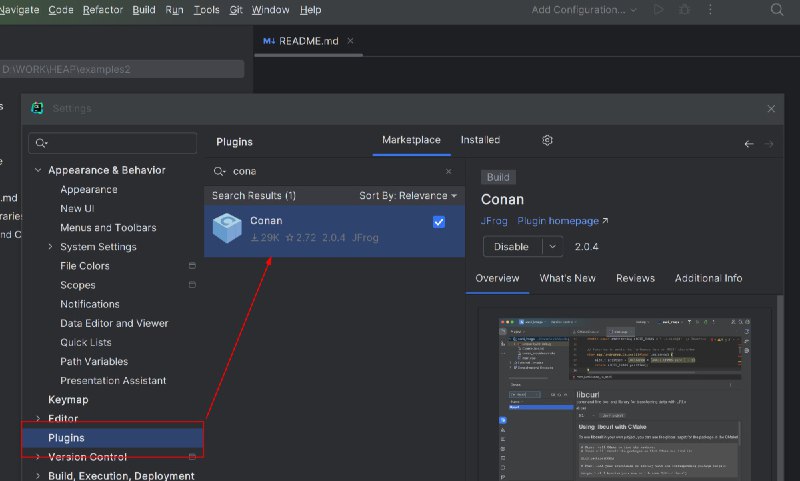Click project-level icon beside Scopes
This screenshot has width=800, height=481.
tap(192, 285)
